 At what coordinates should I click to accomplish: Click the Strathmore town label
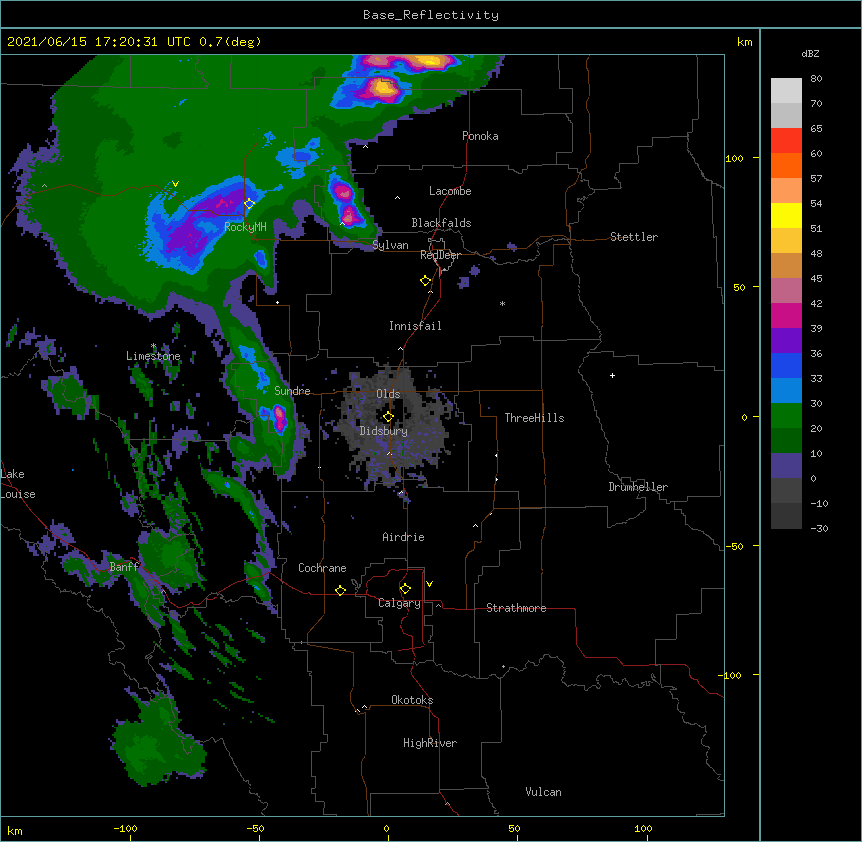516,608
